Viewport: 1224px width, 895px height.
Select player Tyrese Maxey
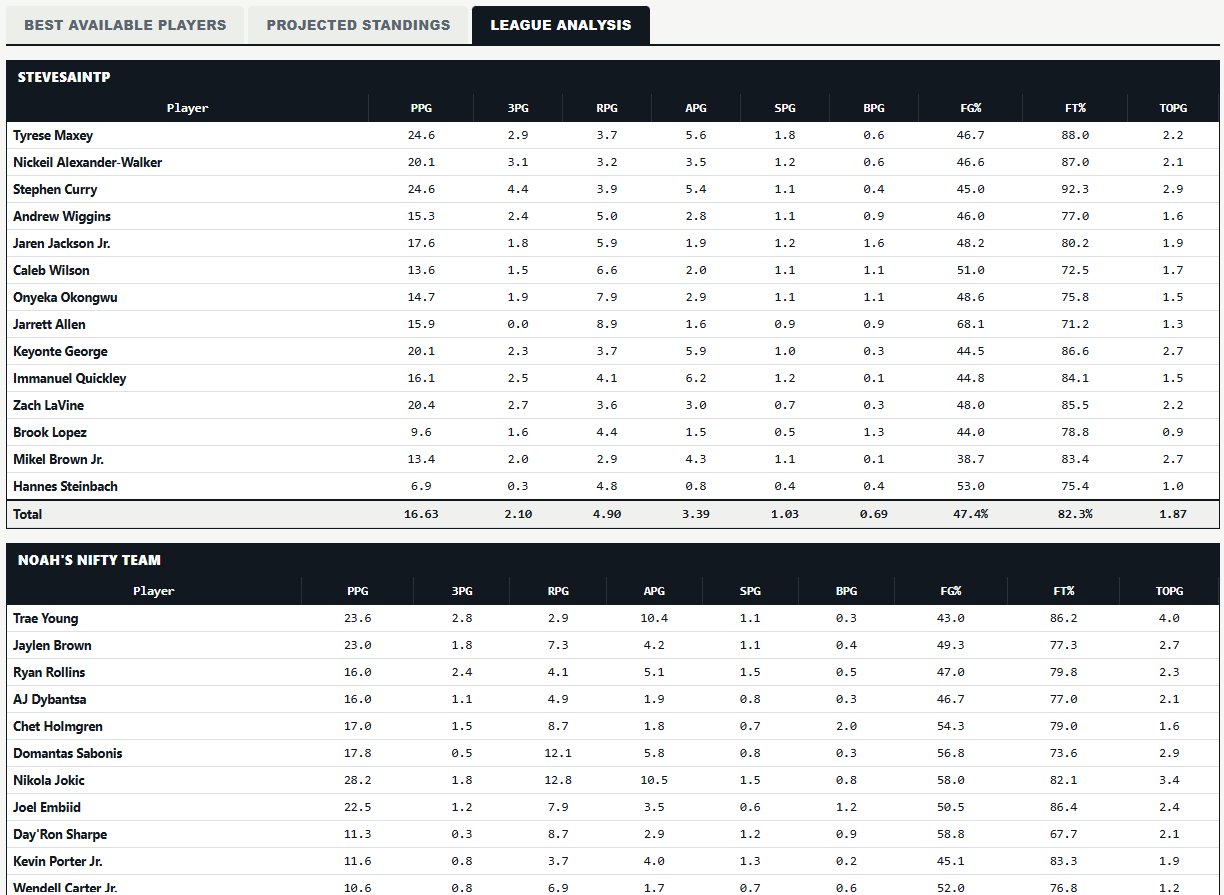(53, 135)
